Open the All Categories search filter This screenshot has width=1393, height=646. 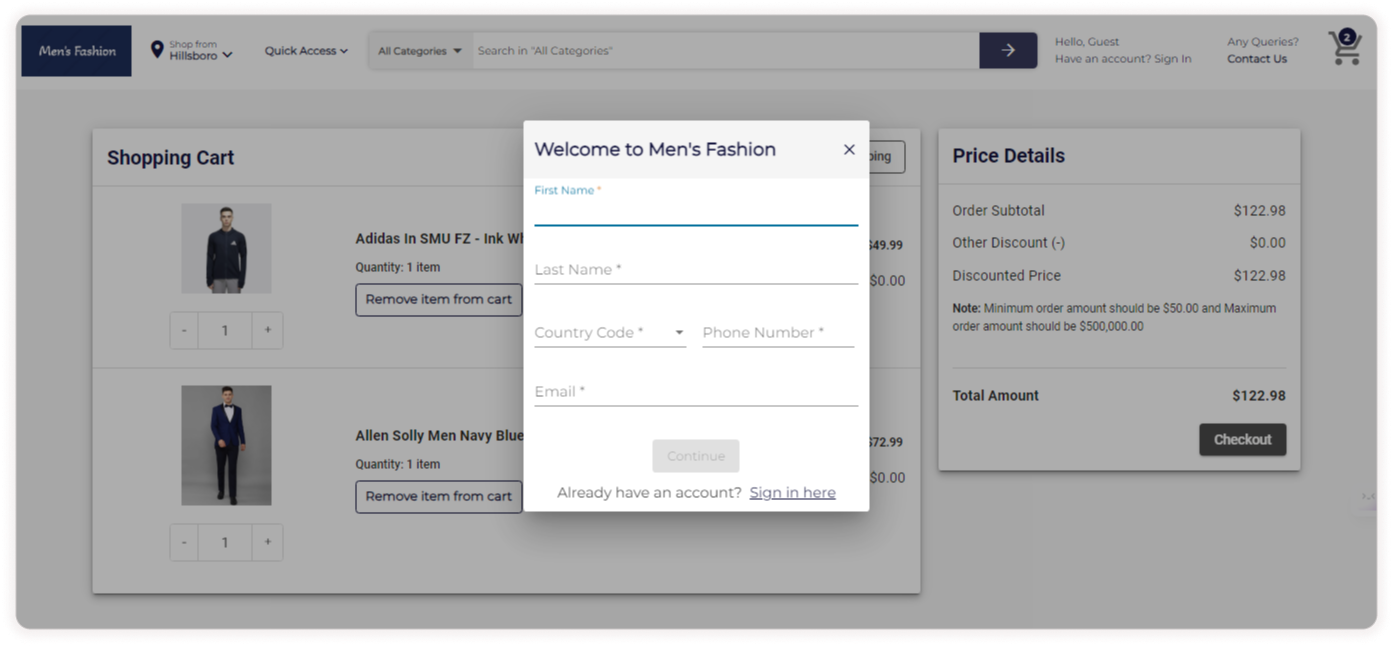click(x=420, y=51)
